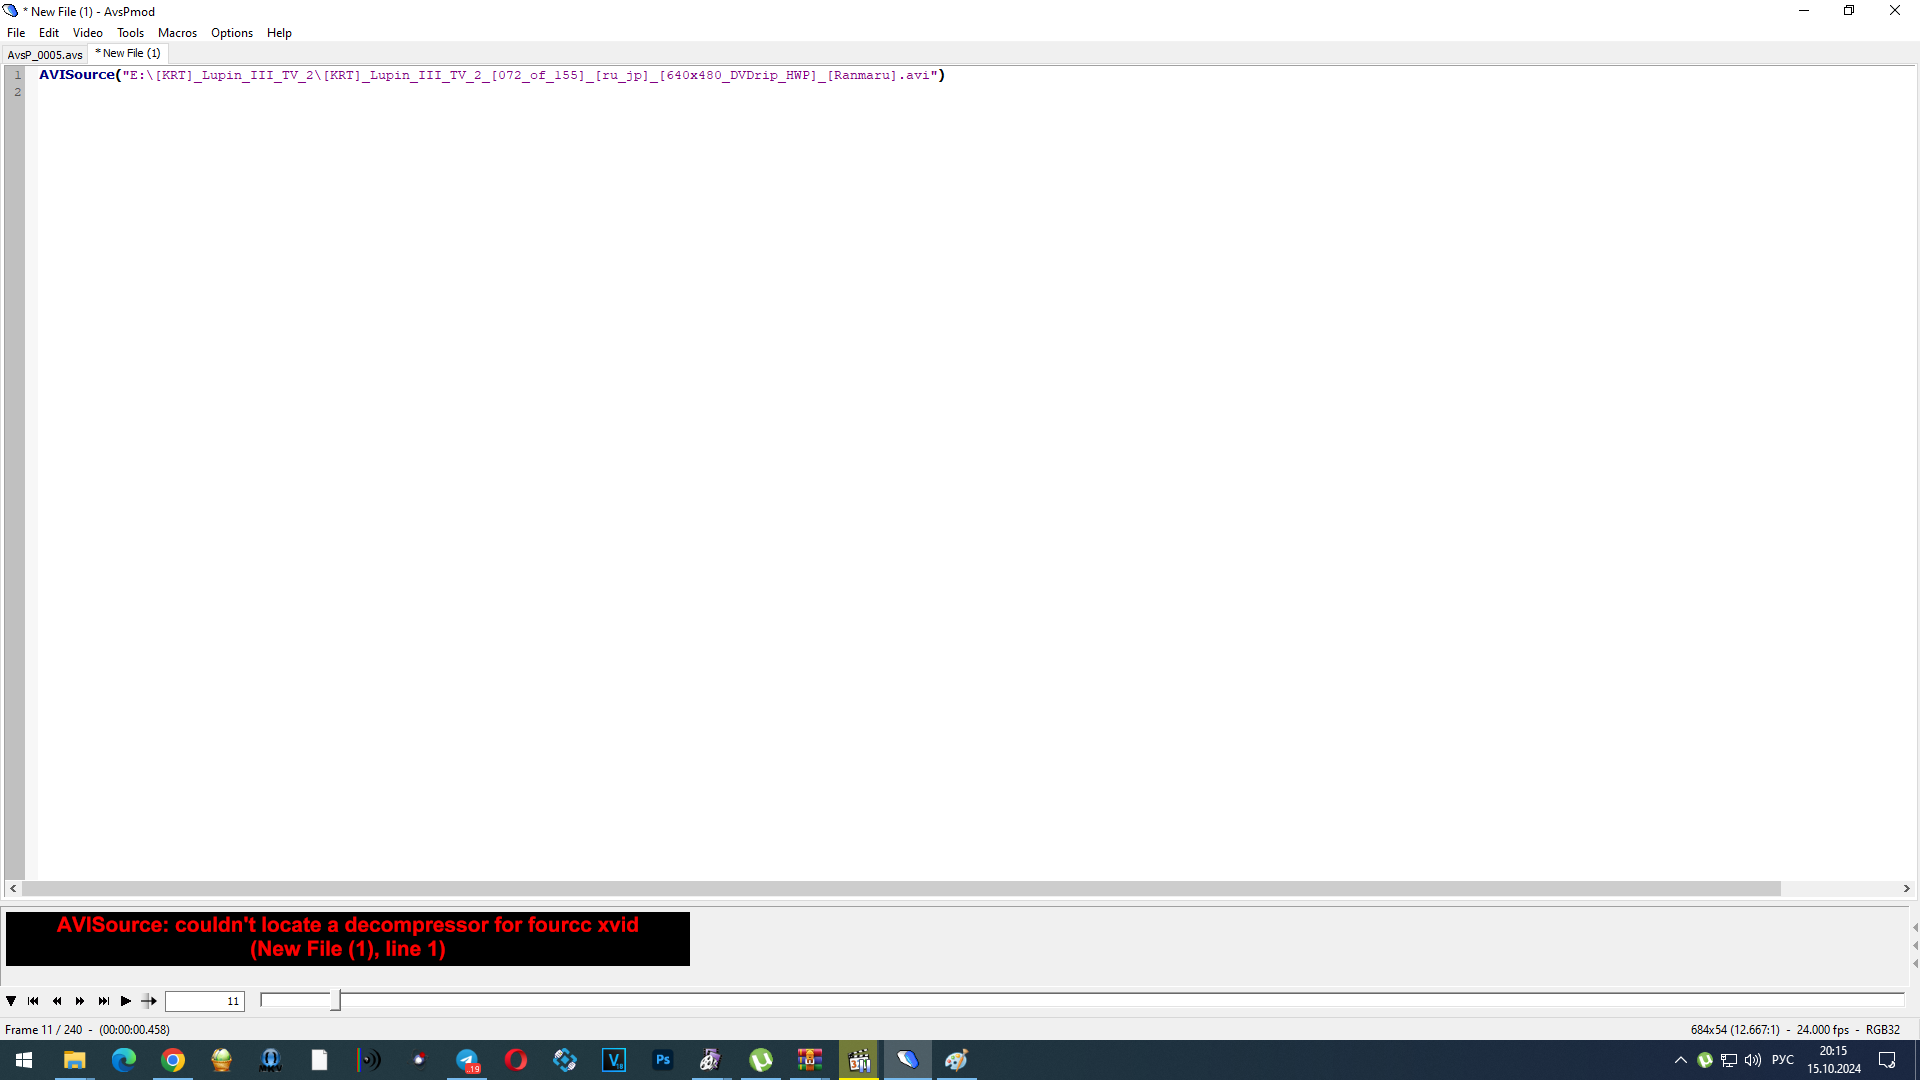
Task: Toggle the video preview triangle button
Action: pos(11,1001)
